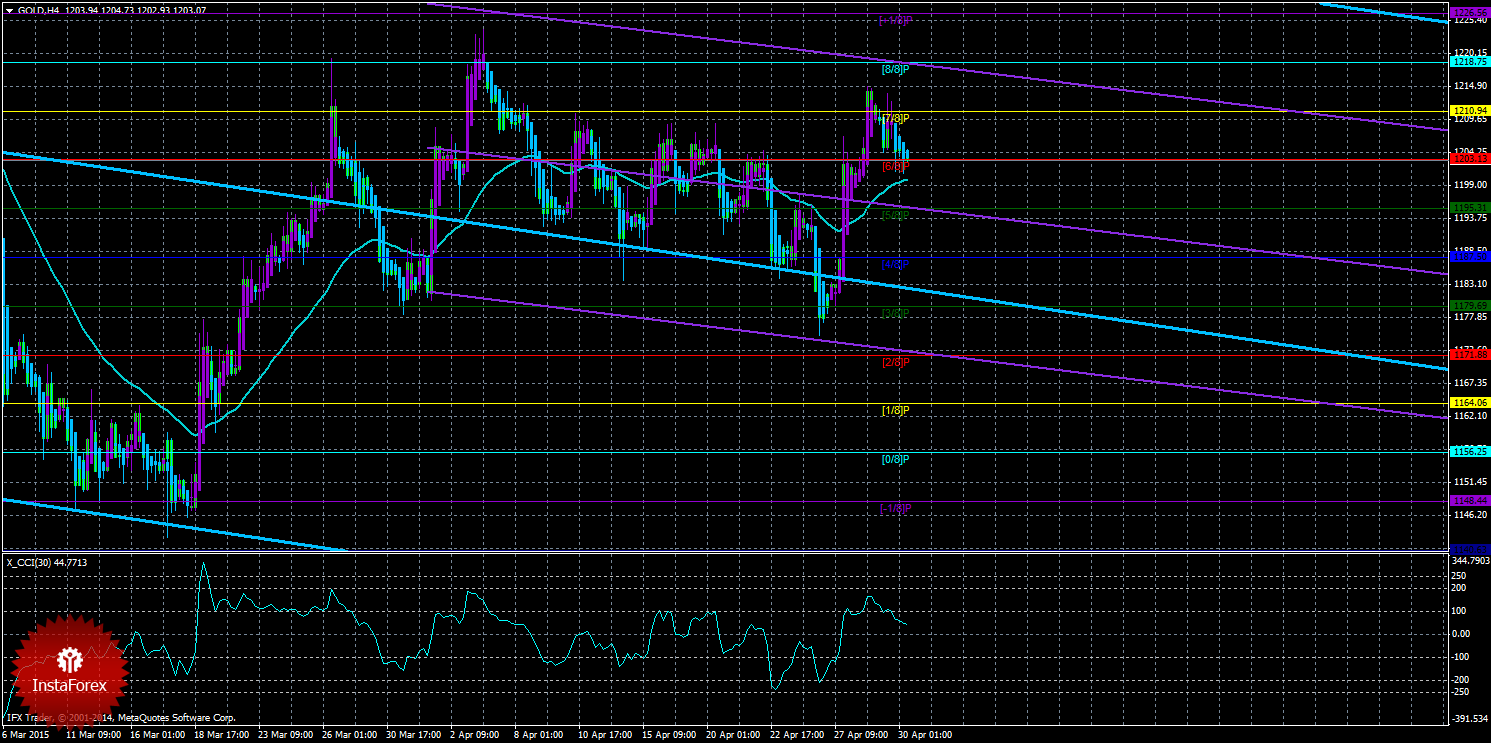Click the [-1/8]P Murrey level label

tap(896, 508)
